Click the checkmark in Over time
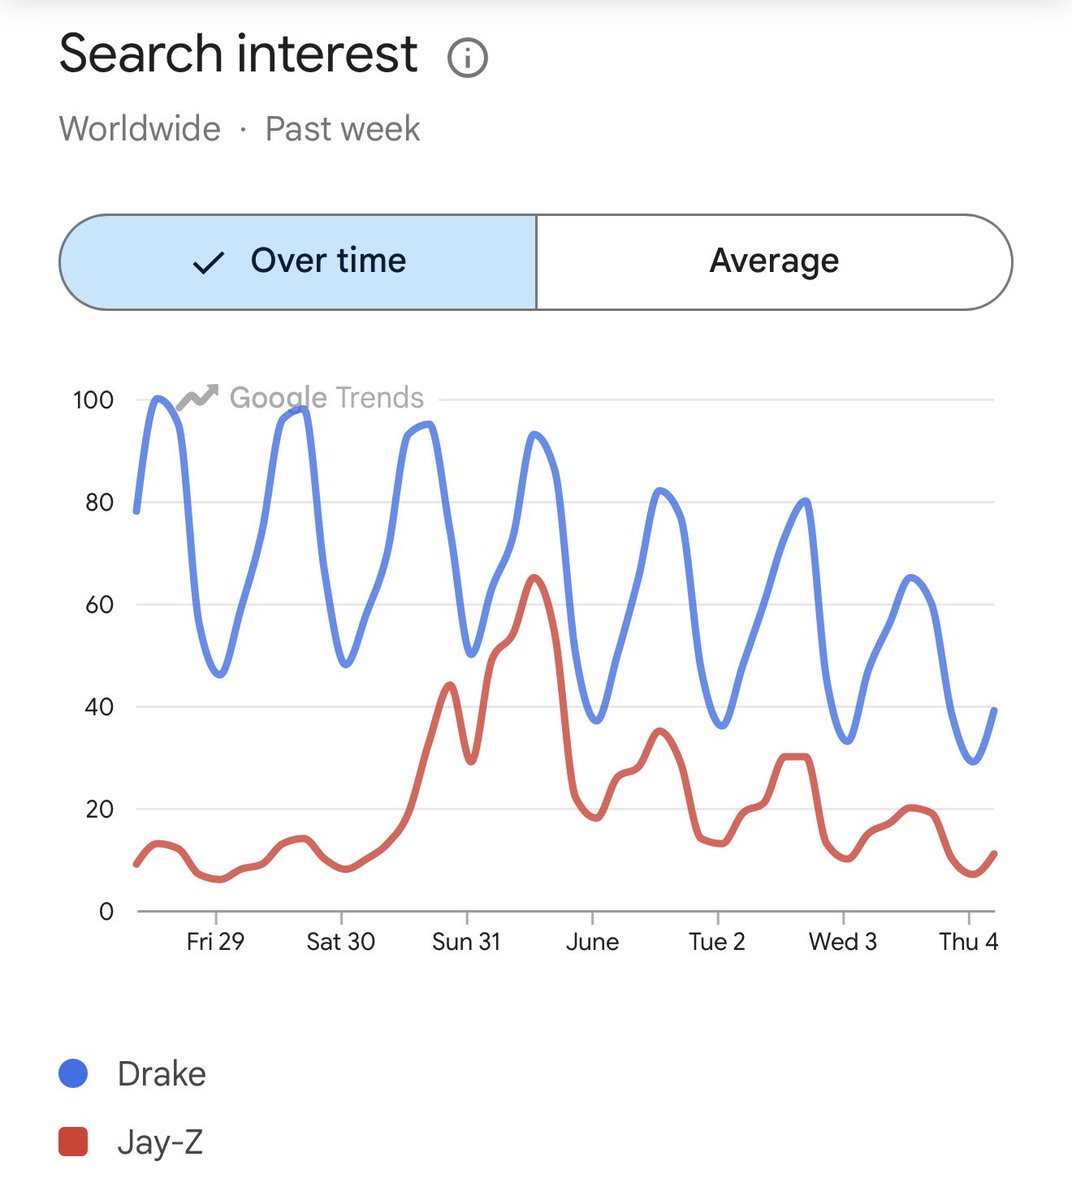The height and width of the screenshot is (1200, 1072). click(208, 263)
